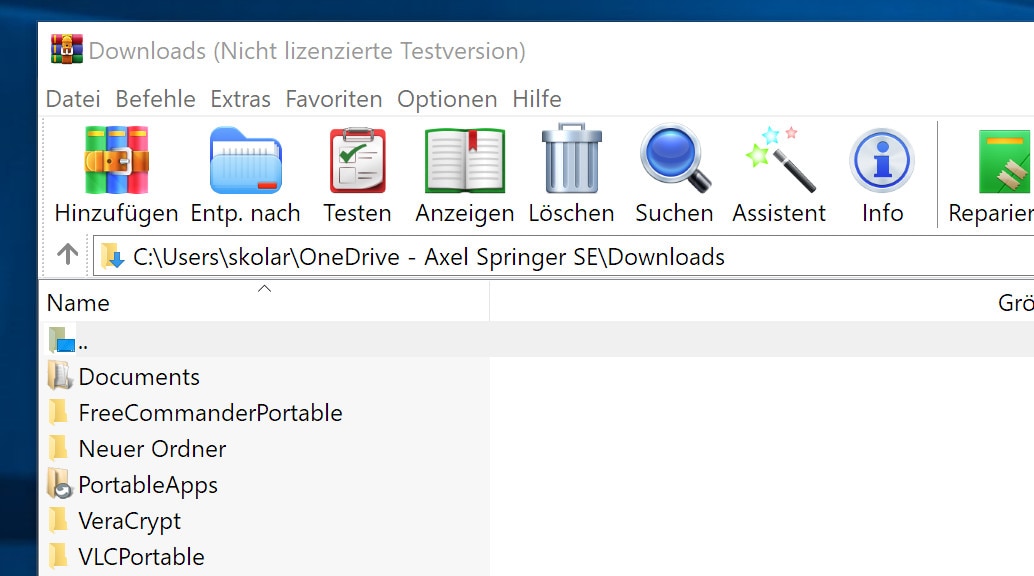Image resolution: width=1034 pixels, height=576 pixels.
Task: Open the Hilfe menu
Action: [x=537, y=99]
